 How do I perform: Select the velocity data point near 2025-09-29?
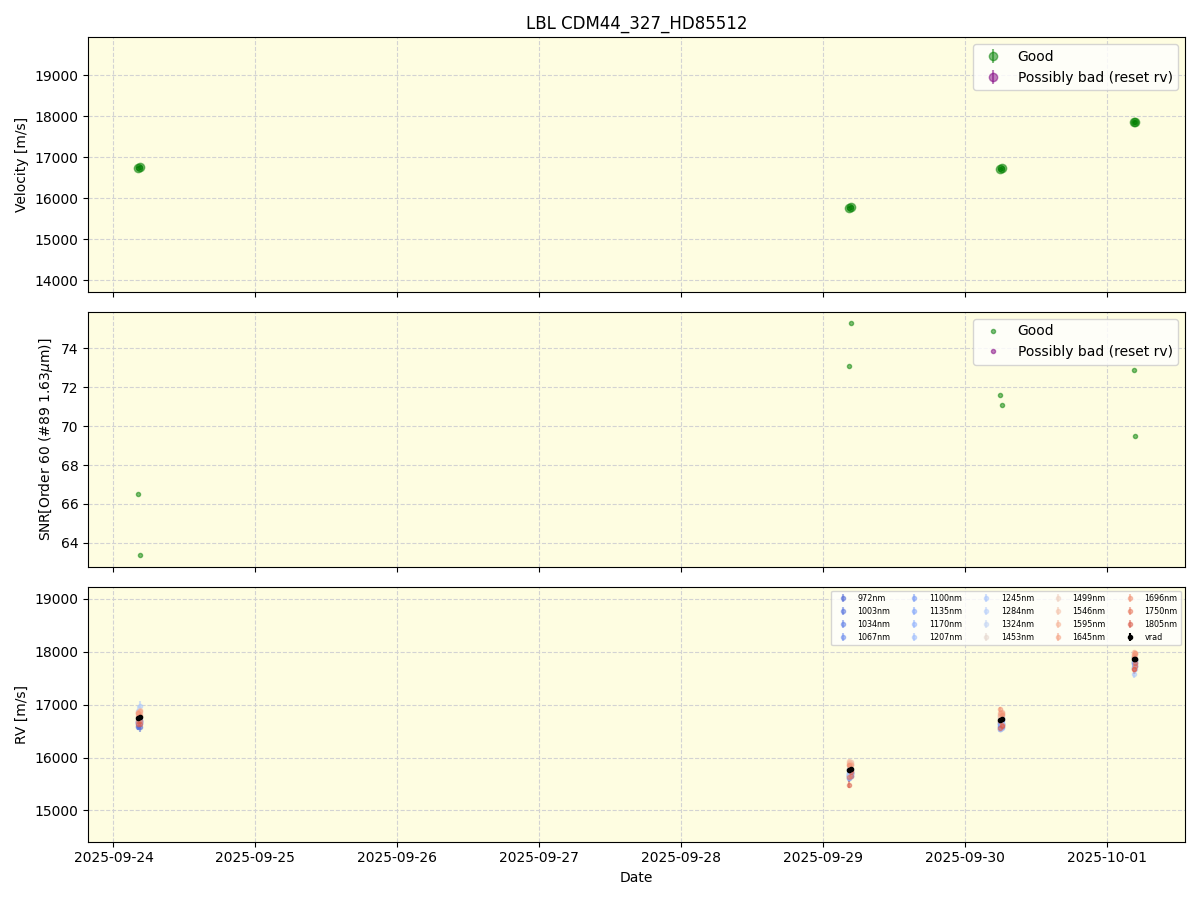[850, 208]
